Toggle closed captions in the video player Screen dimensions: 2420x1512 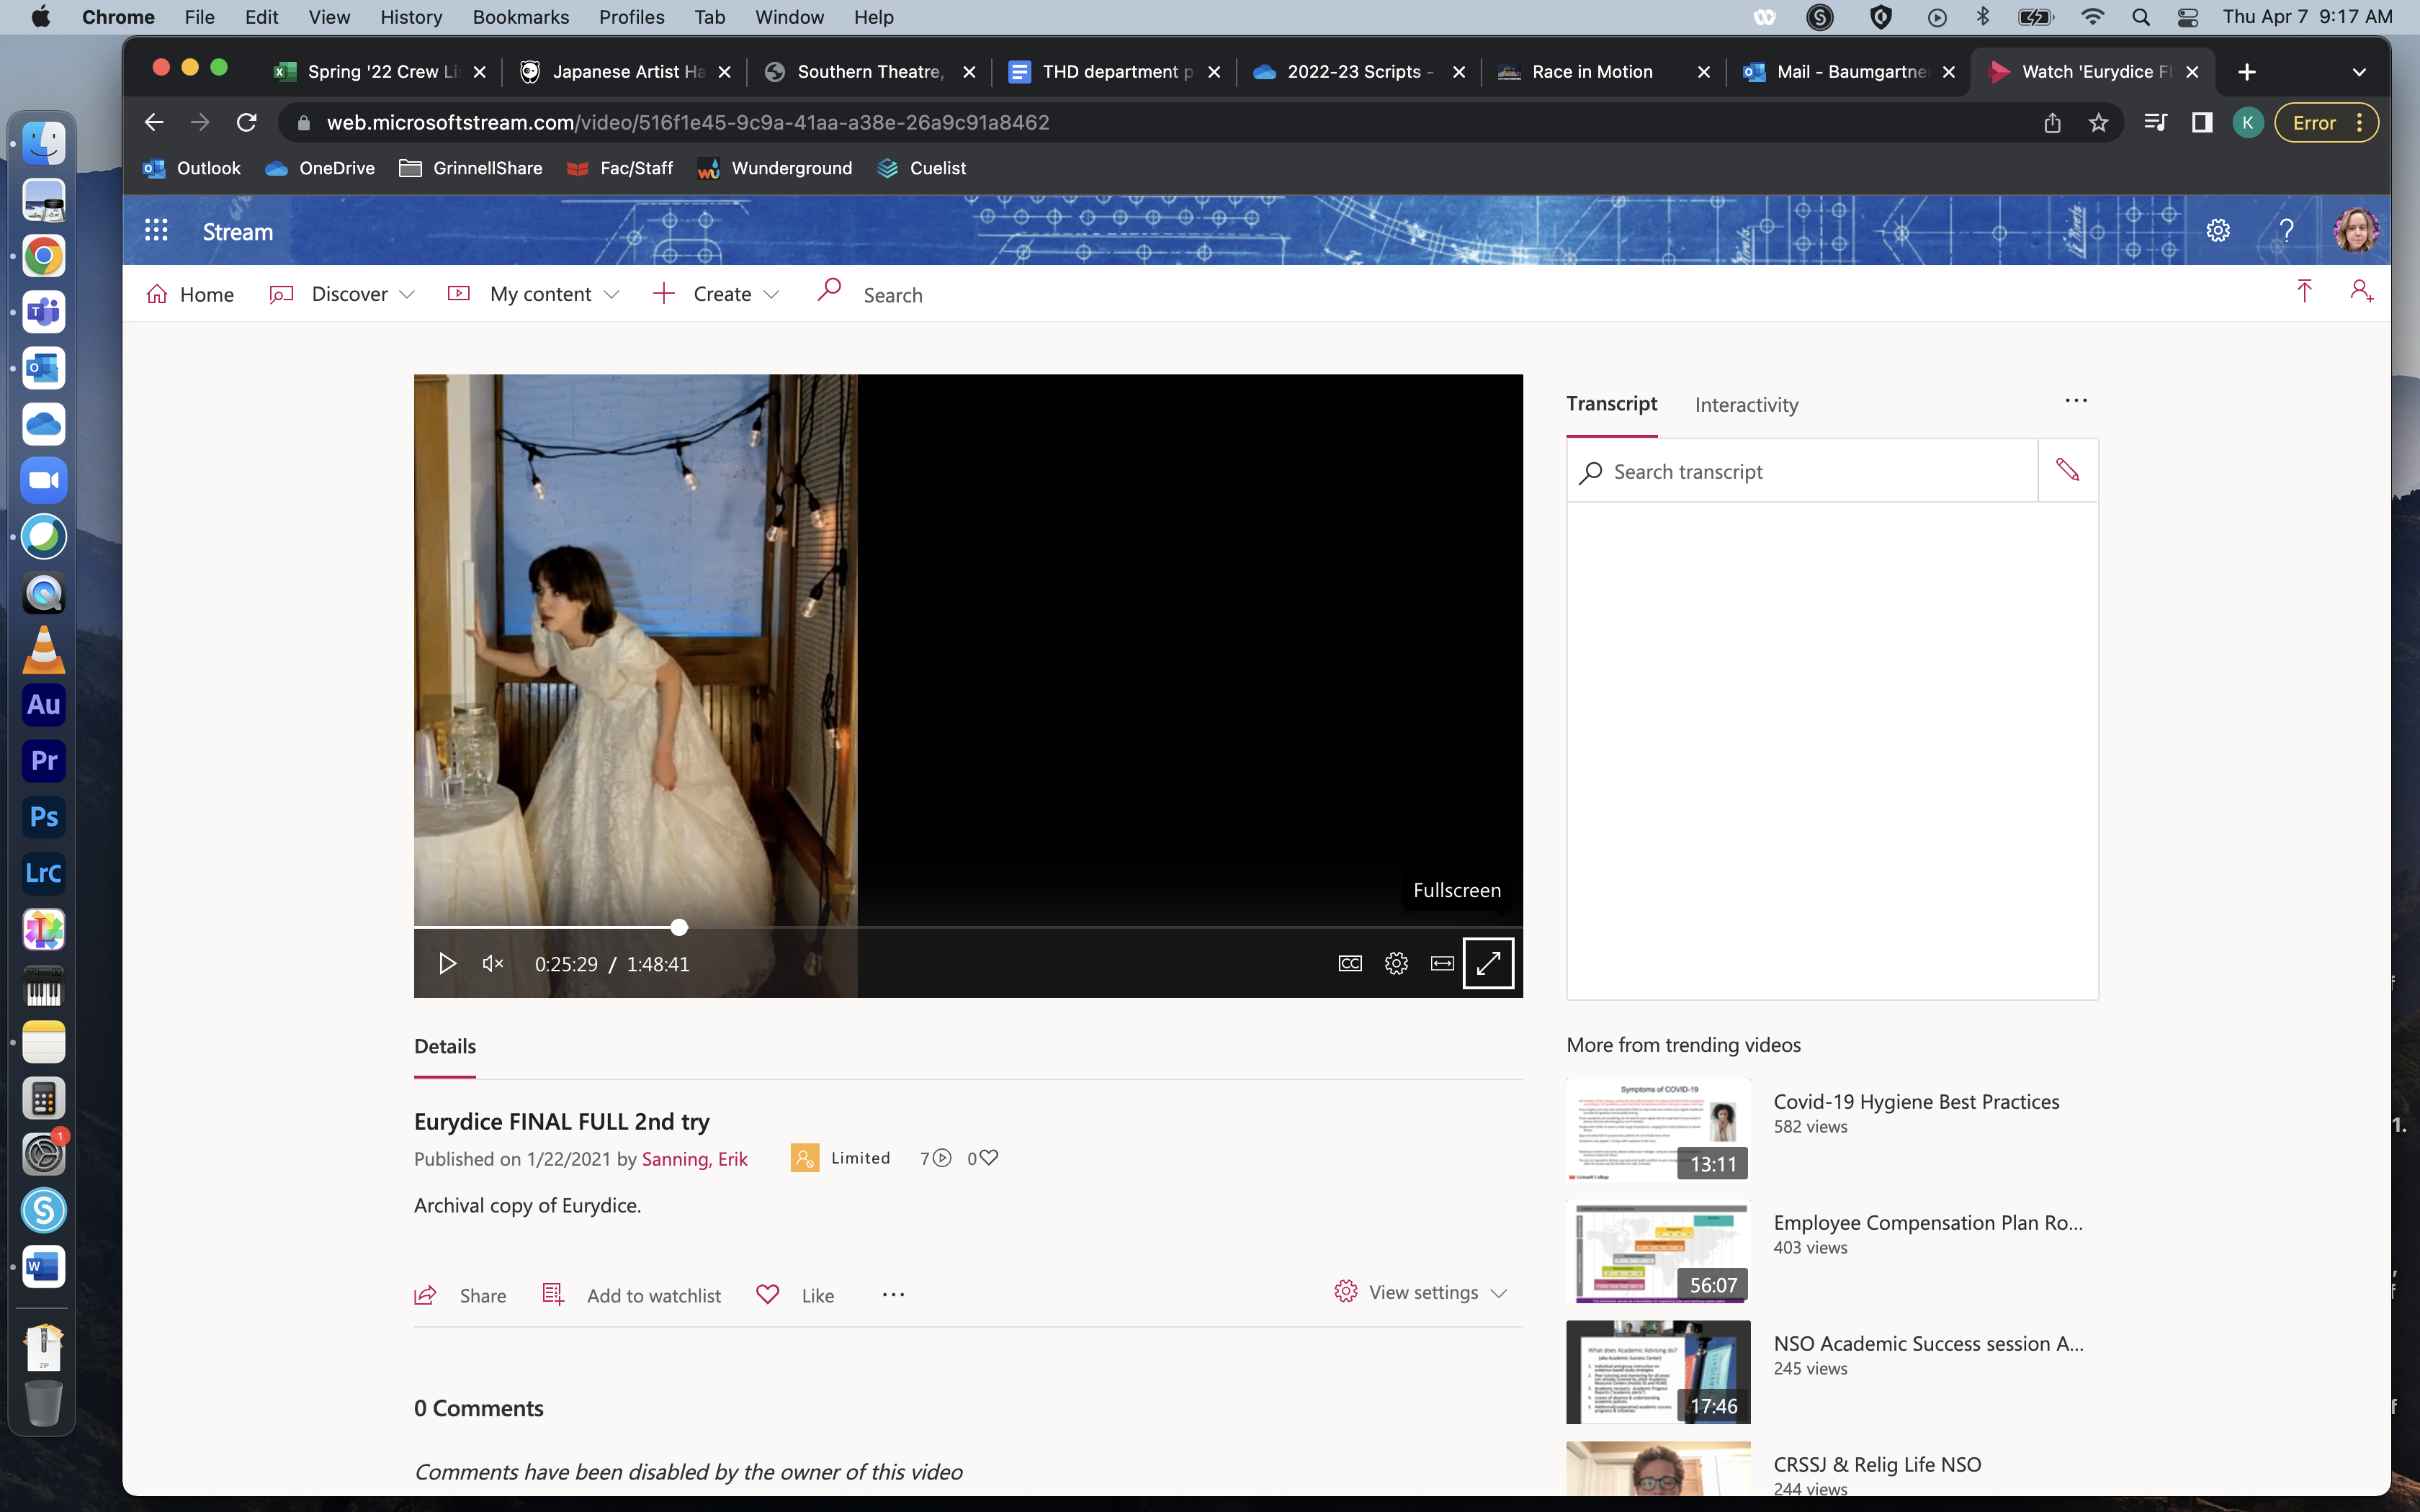[x=1350, y=963]
